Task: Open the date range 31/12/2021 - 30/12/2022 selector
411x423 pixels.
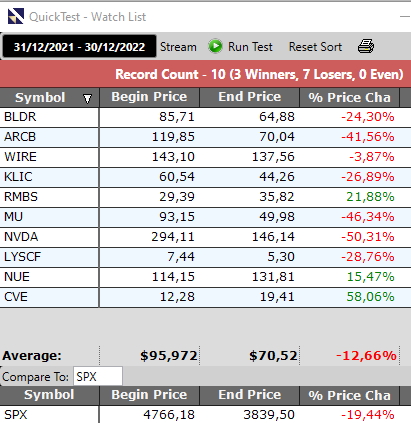Action: coord(79,47)
